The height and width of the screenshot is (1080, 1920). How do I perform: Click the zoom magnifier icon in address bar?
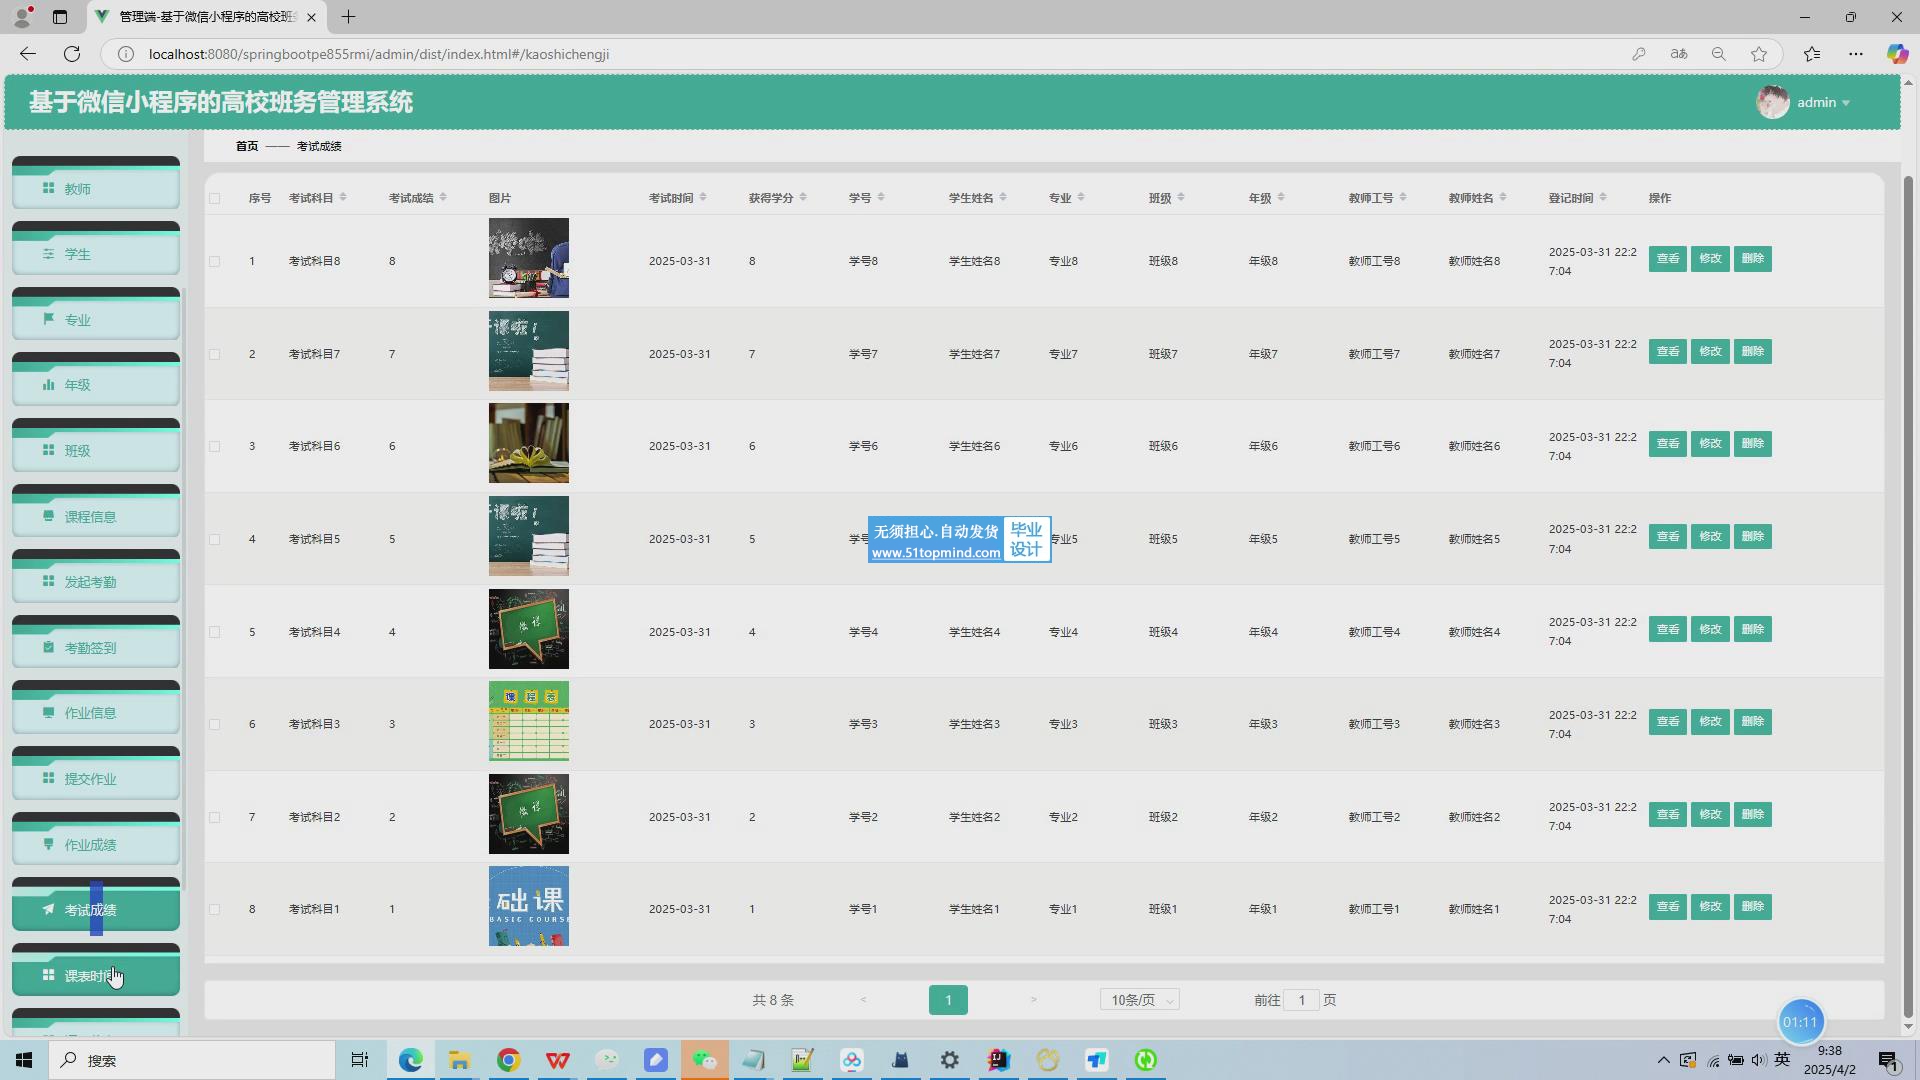1719,54
